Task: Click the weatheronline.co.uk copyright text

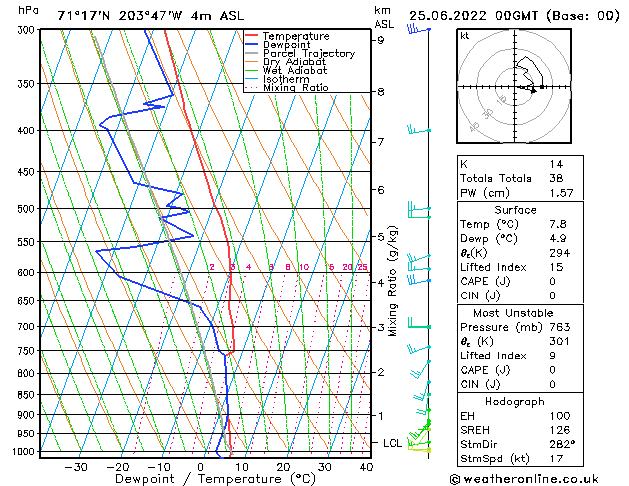Action: [x=524, y=479]
